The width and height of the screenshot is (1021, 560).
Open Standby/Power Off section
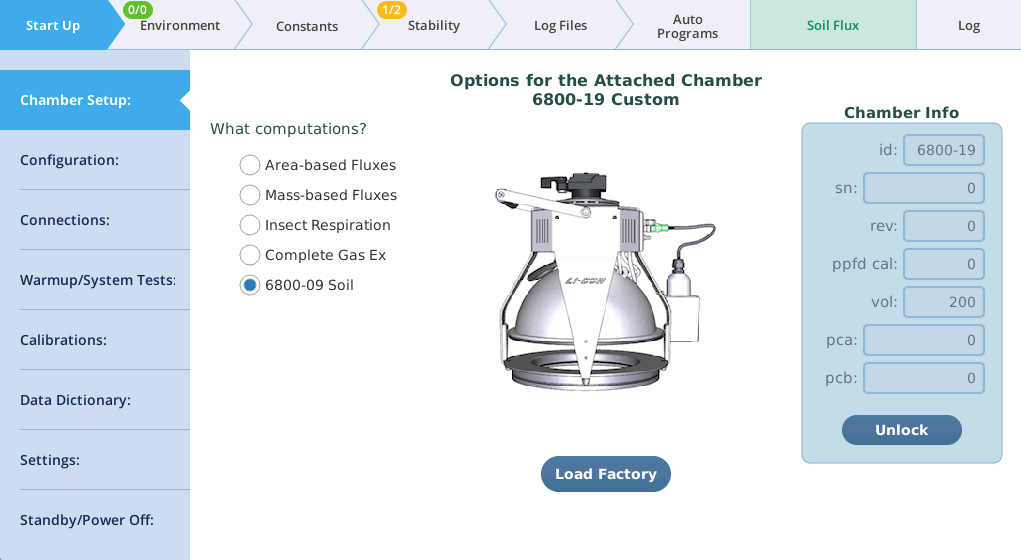[x=95, y=520]
